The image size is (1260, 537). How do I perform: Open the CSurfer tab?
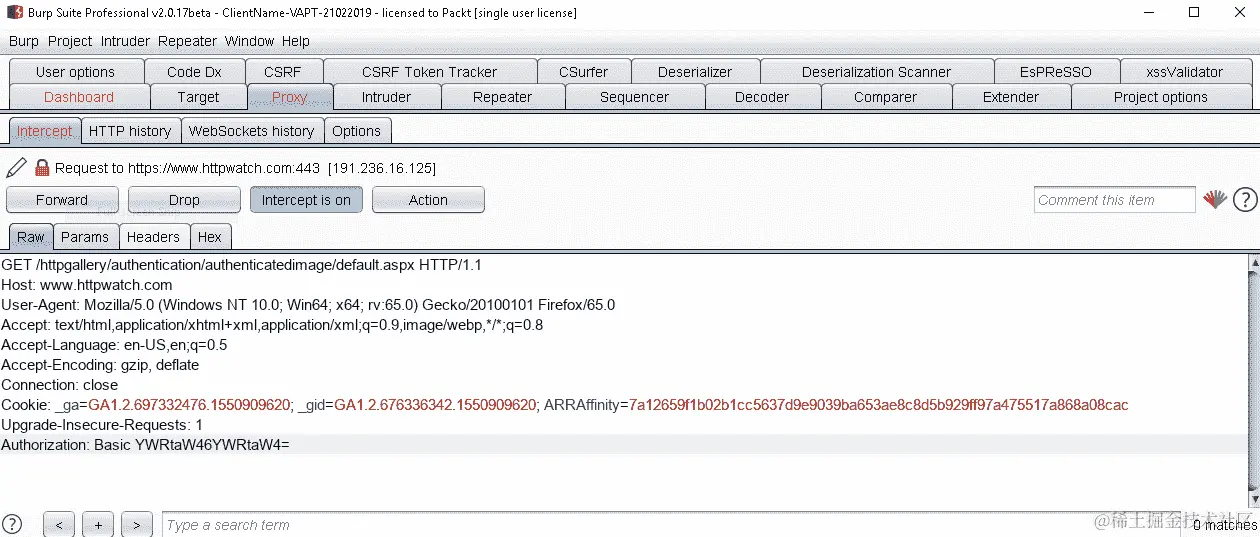[583, 72]
